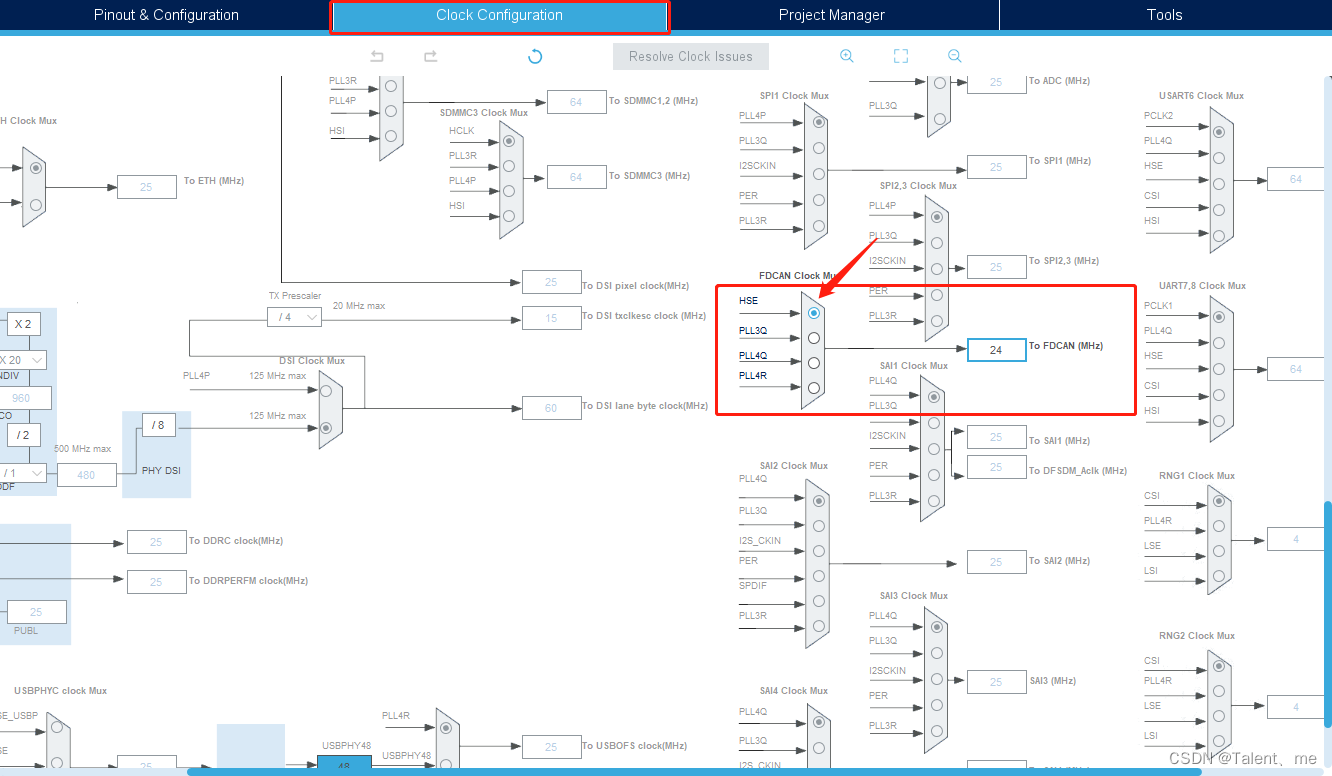Viewport: 1332px width, 776px height.
Task: Select PCLK2 in USART6 Clock Mux
Action: pos(1218,132)
